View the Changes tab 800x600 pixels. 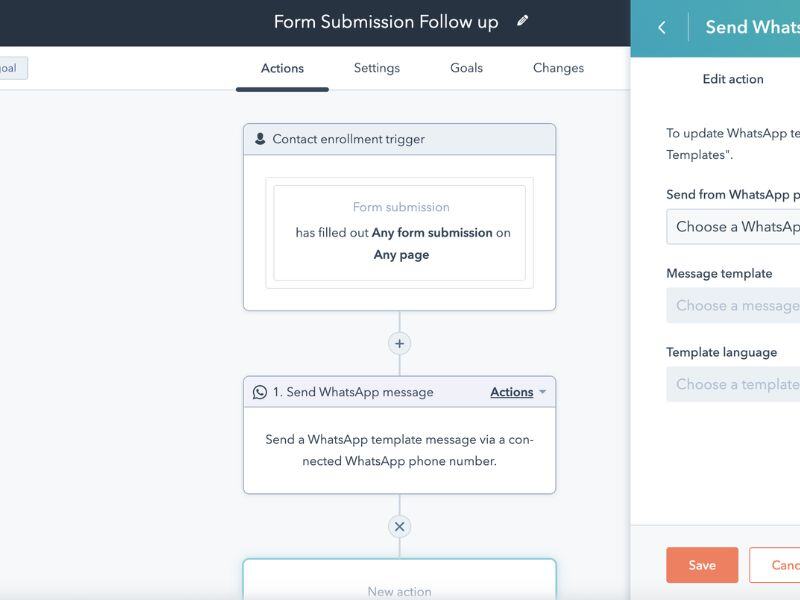point(558,68)
